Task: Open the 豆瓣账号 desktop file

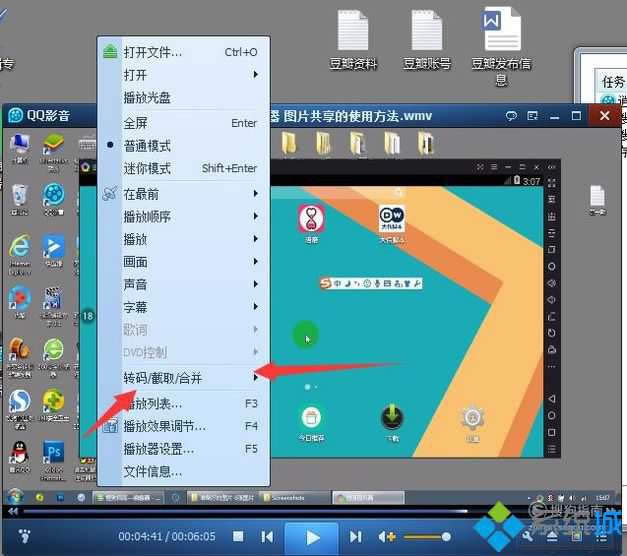Action: tap(427, 40)
